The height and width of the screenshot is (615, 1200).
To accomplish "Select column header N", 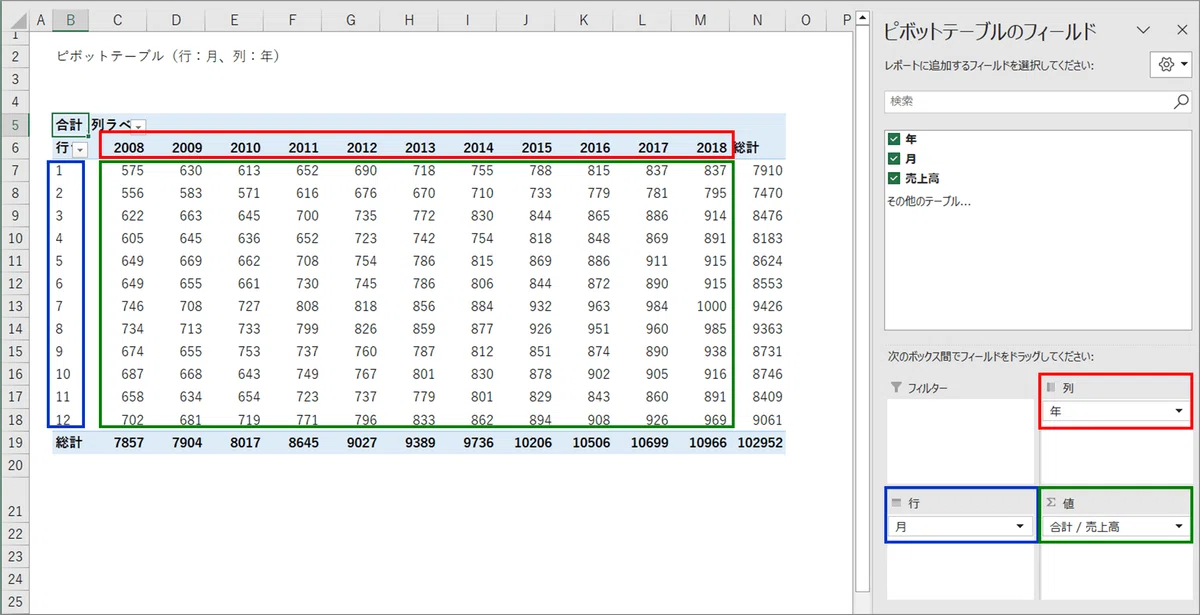I will click(x=758, y=20).
